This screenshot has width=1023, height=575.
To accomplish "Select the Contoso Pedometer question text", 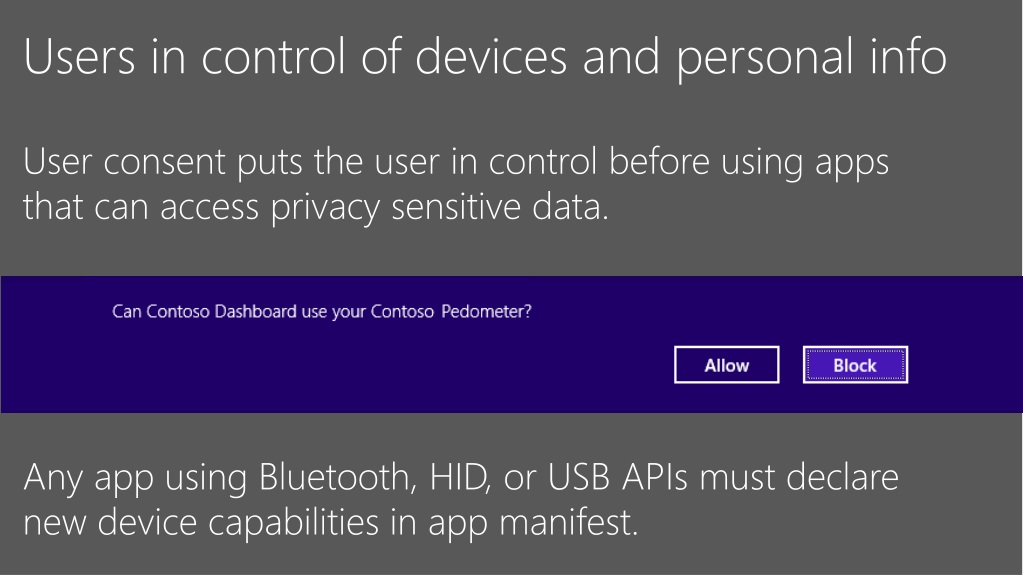I will pos(322,312).
